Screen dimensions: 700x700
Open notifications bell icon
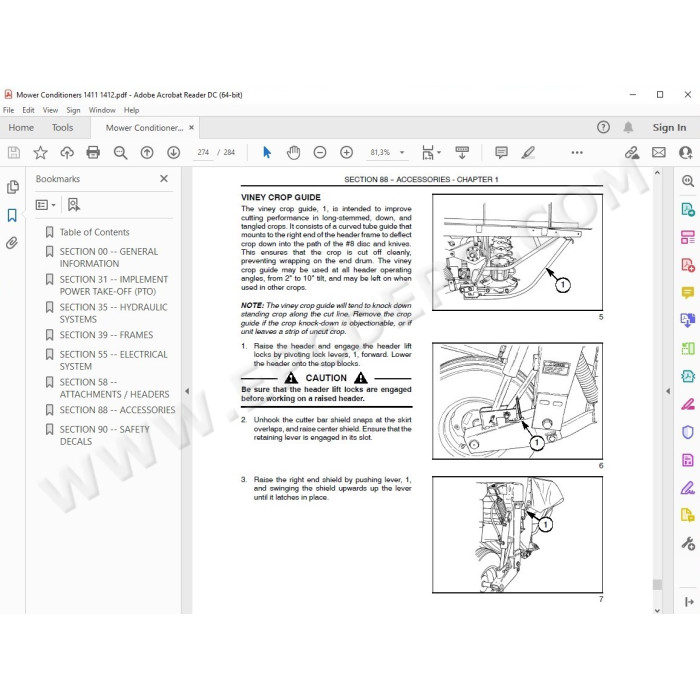(x=628, y=128)
